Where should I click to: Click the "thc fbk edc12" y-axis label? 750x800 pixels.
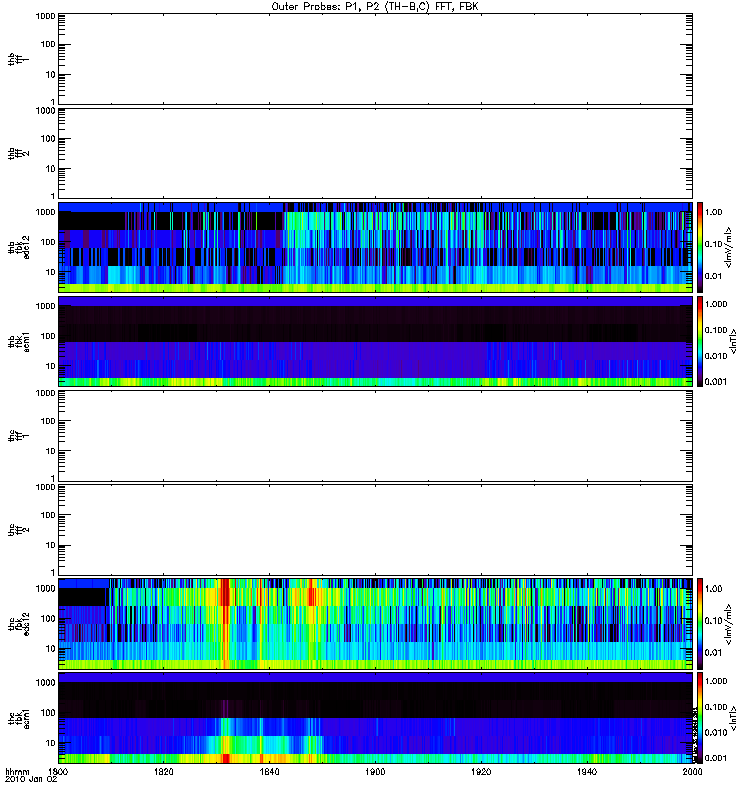click(x=19, y=623)
